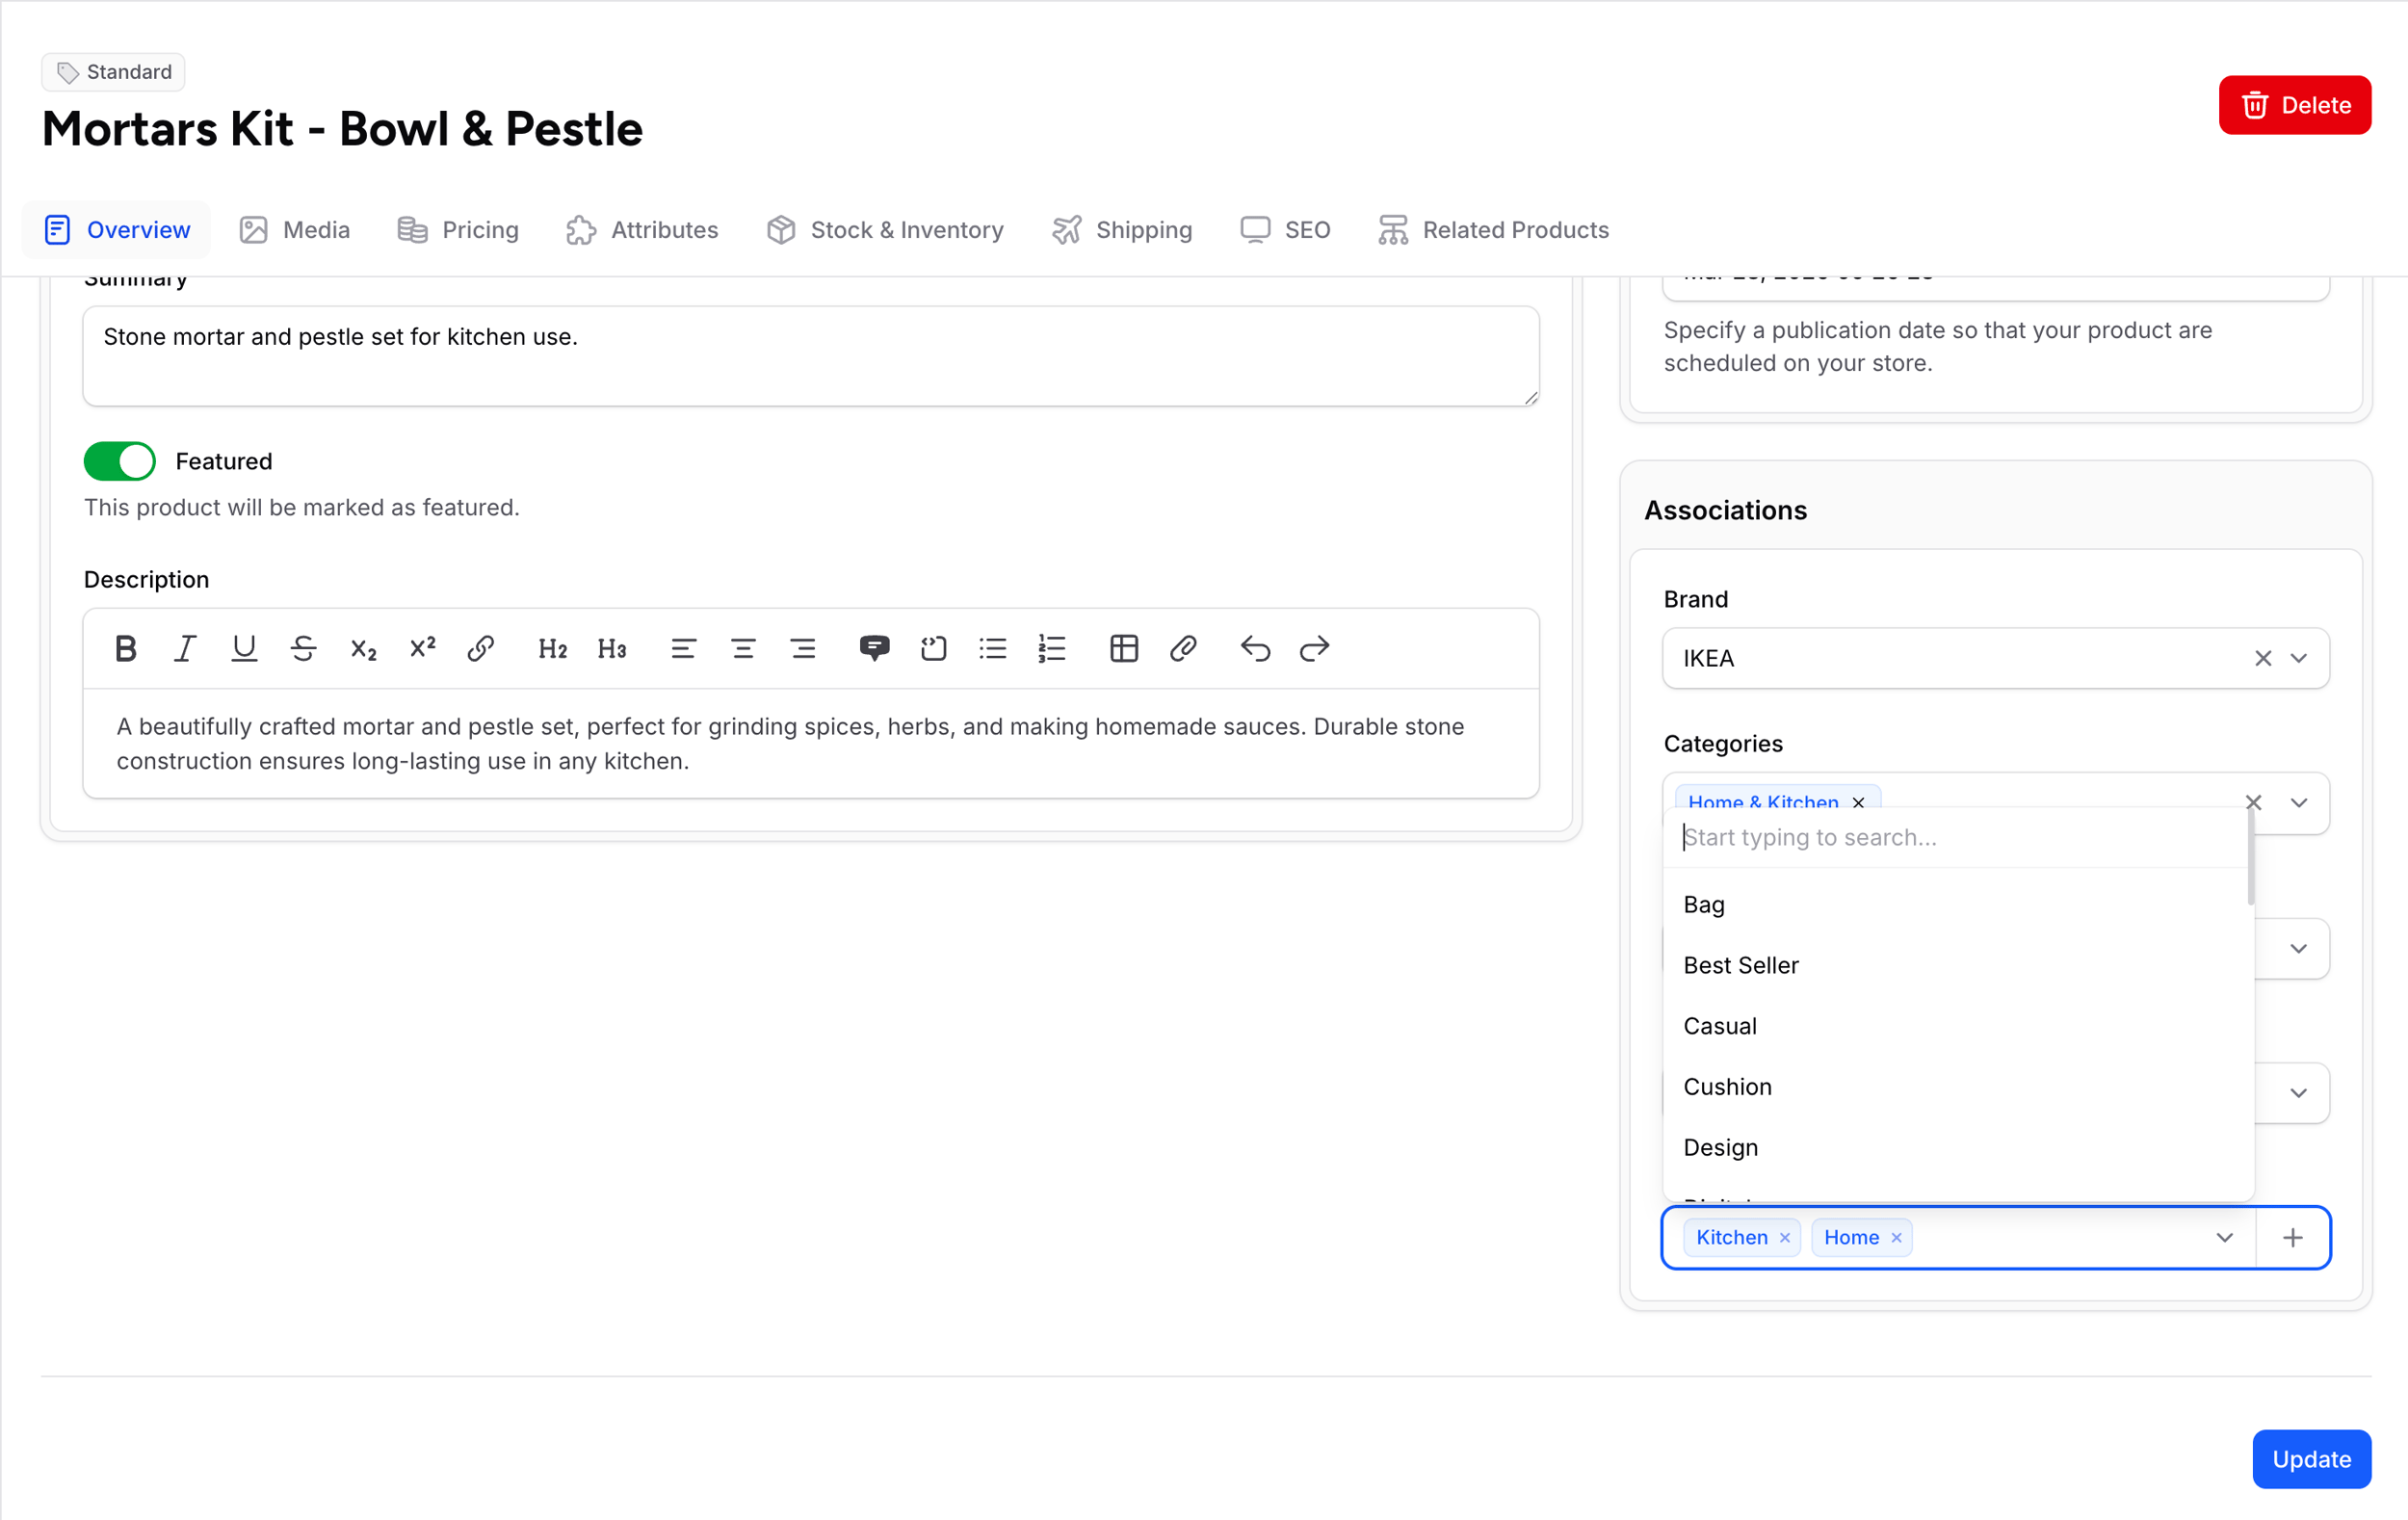Image resolution: width=2408 pixels, height=1520 pixels.
Task: Open the dropdown chevron below Categories
Action: click(x=2298, y=949)
